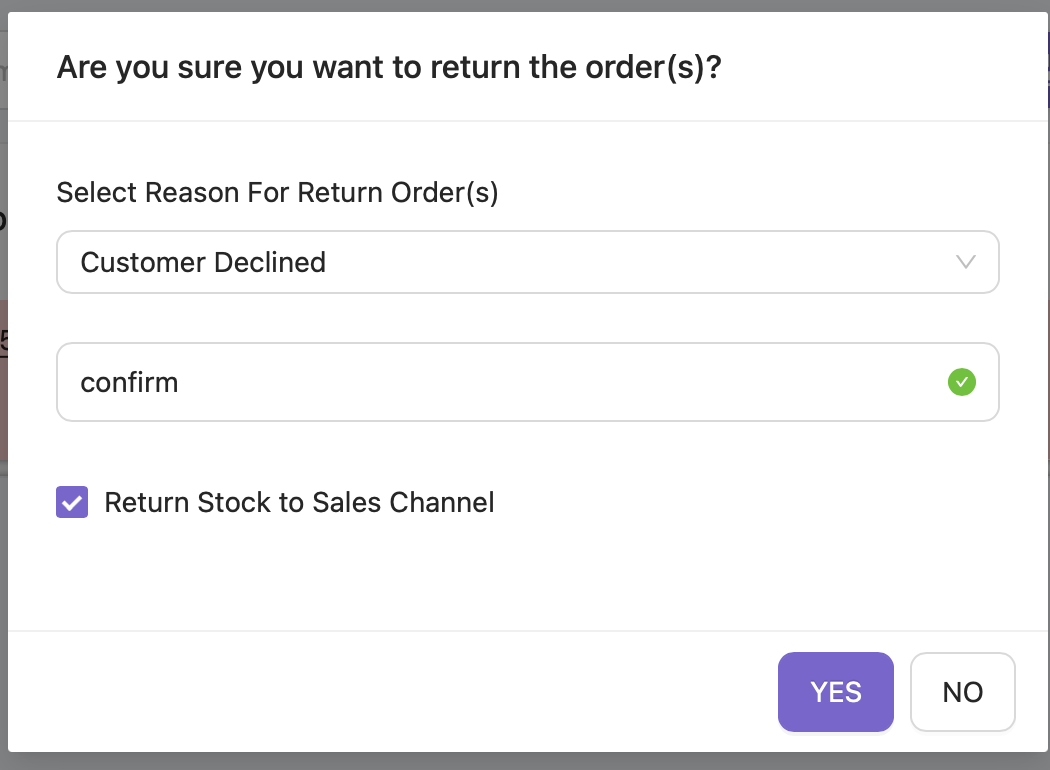This screenshot has width=1050, height=770.
Task: Place cursor after the word confirm
Action: click(179, 382)
